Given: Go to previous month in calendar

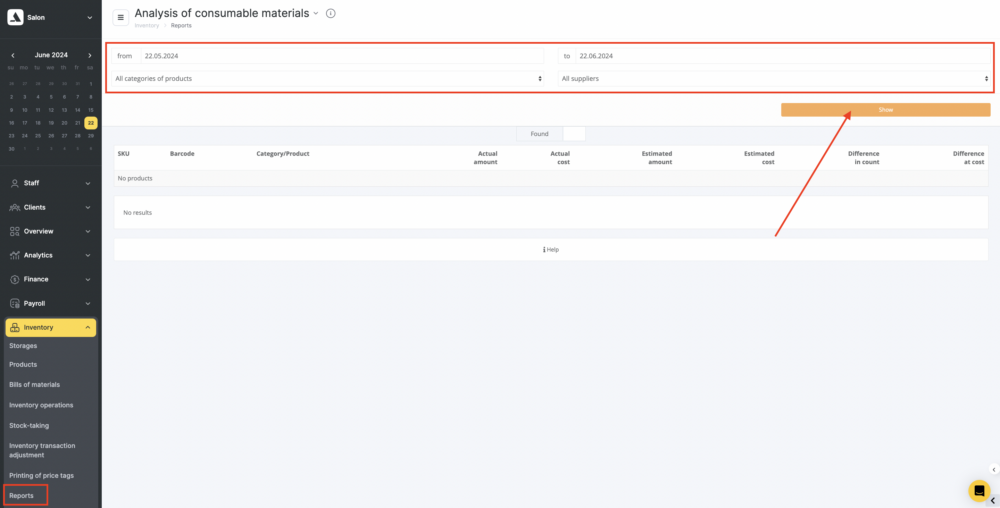Looking at the screenshot, I should [12, 55].
